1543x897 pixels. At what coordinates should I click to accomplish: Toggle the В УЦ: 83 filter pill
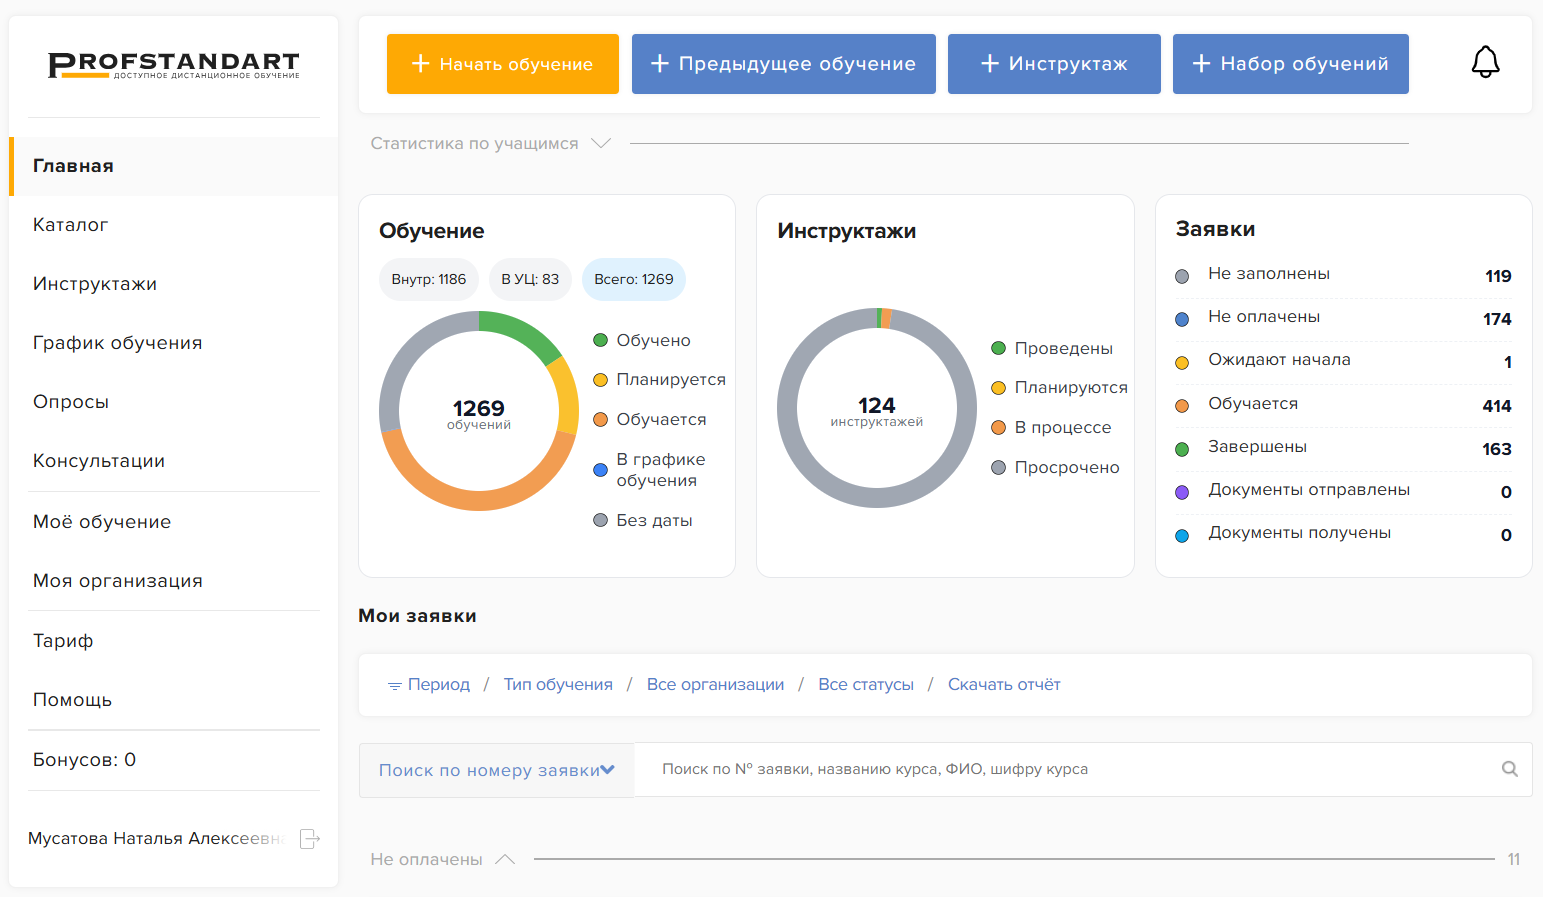tap(530, 279)
